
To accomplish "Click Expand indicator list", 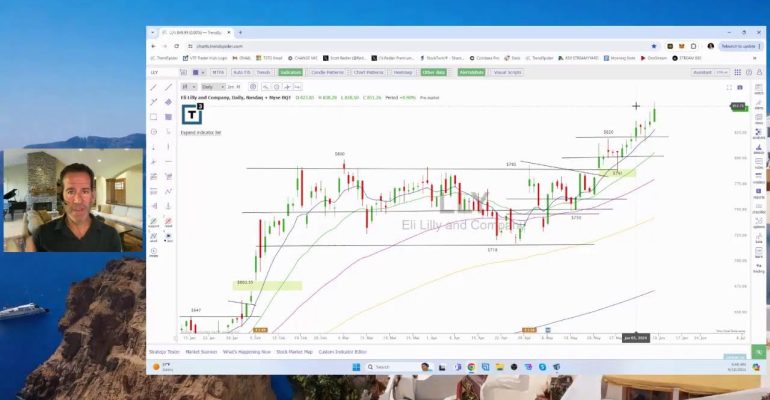I will tap(201, 132).
